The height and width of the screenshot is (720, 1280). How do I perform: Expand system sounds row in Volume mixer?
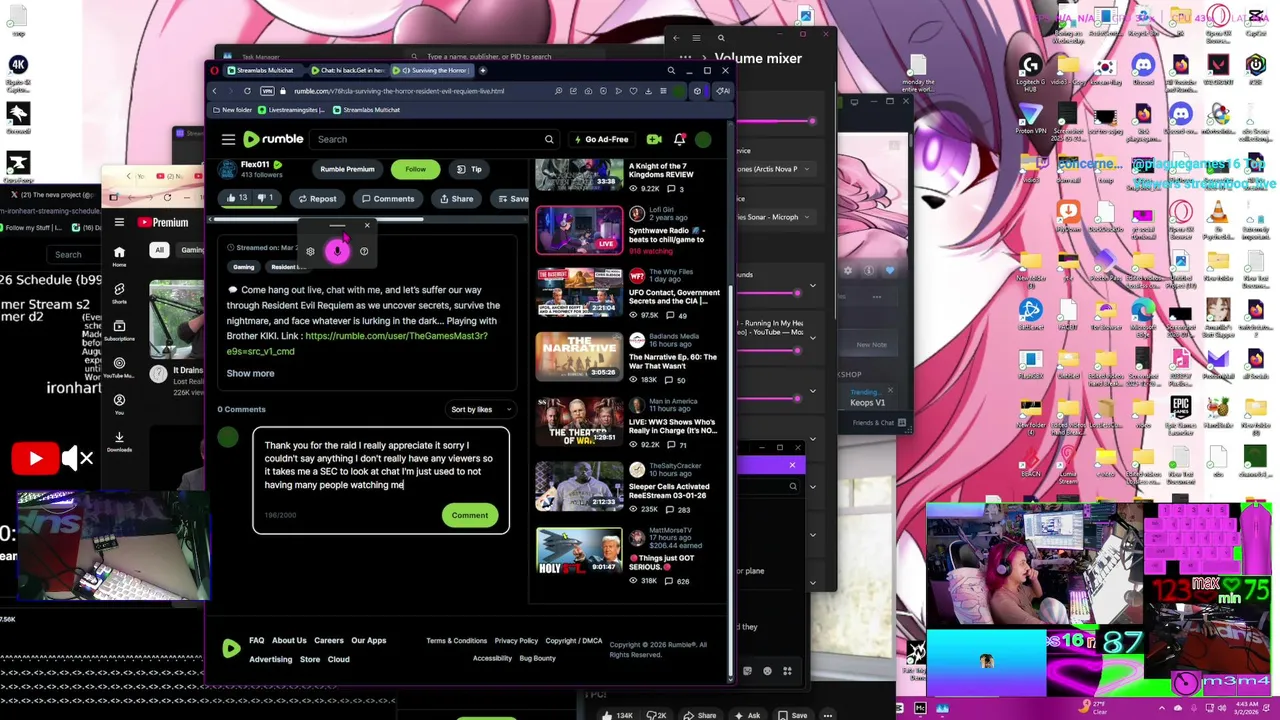(x=812, y=286)
